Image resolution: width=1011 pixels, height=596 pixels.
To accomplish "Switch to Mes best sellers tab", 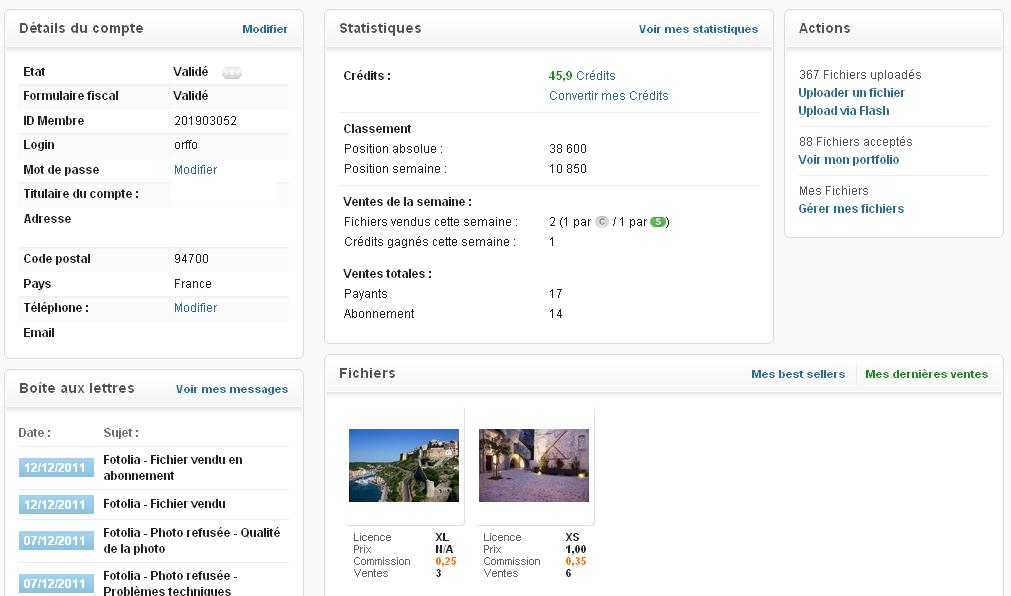I will click(x=798, y=374).
